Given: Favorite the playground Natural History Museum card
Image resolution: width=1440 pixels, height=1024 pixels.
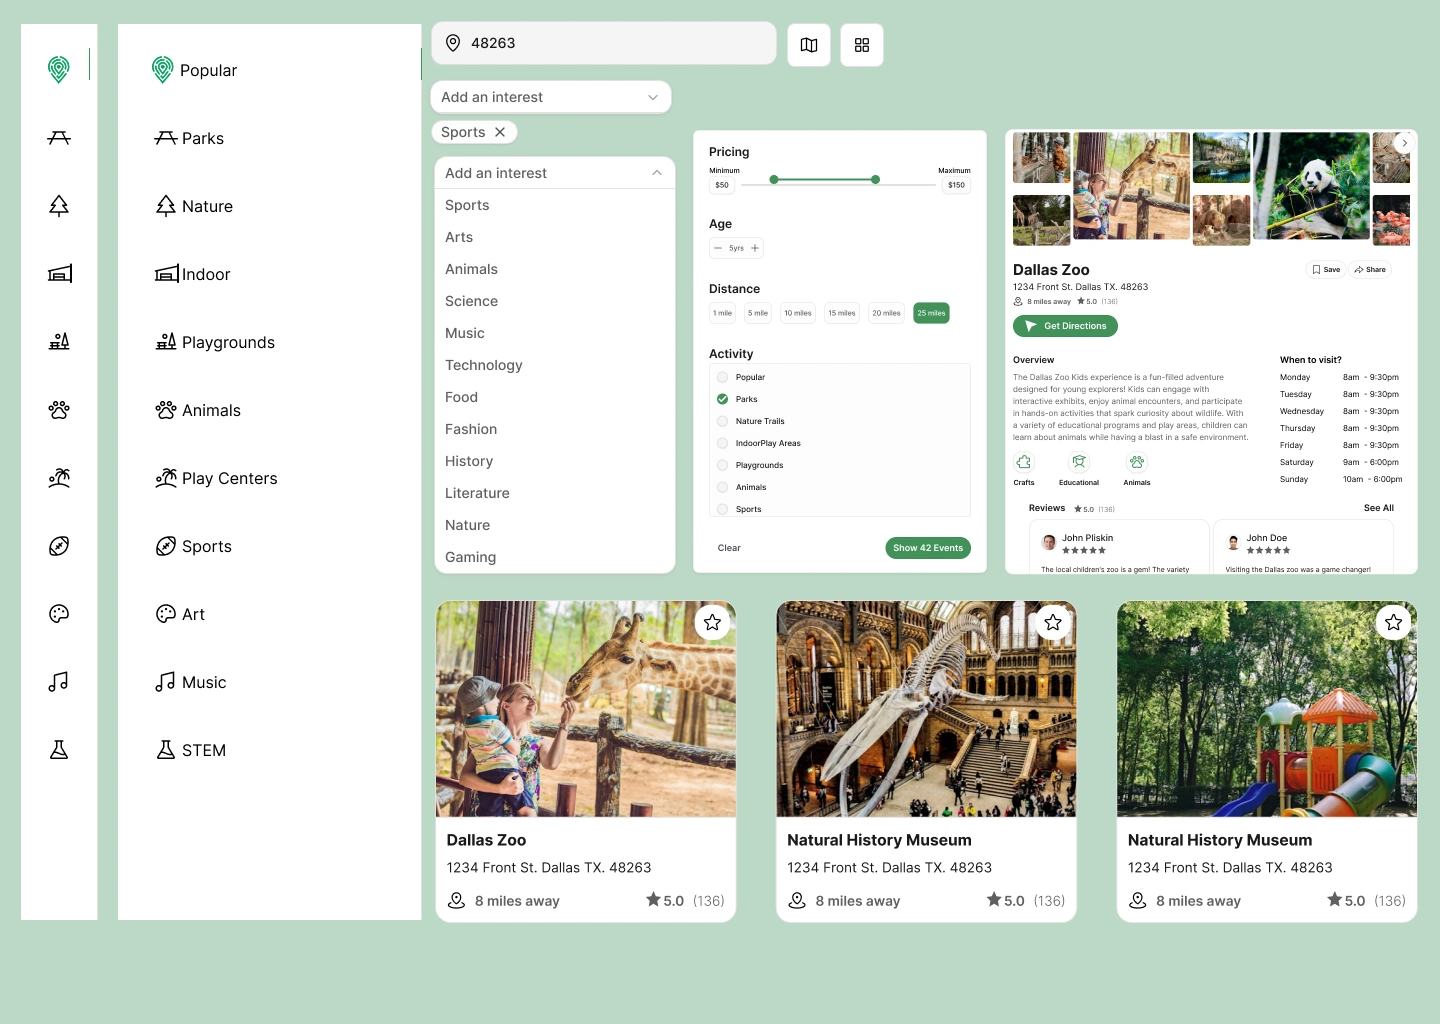Looking at the screenshot, I should (x=1394, y=623).
